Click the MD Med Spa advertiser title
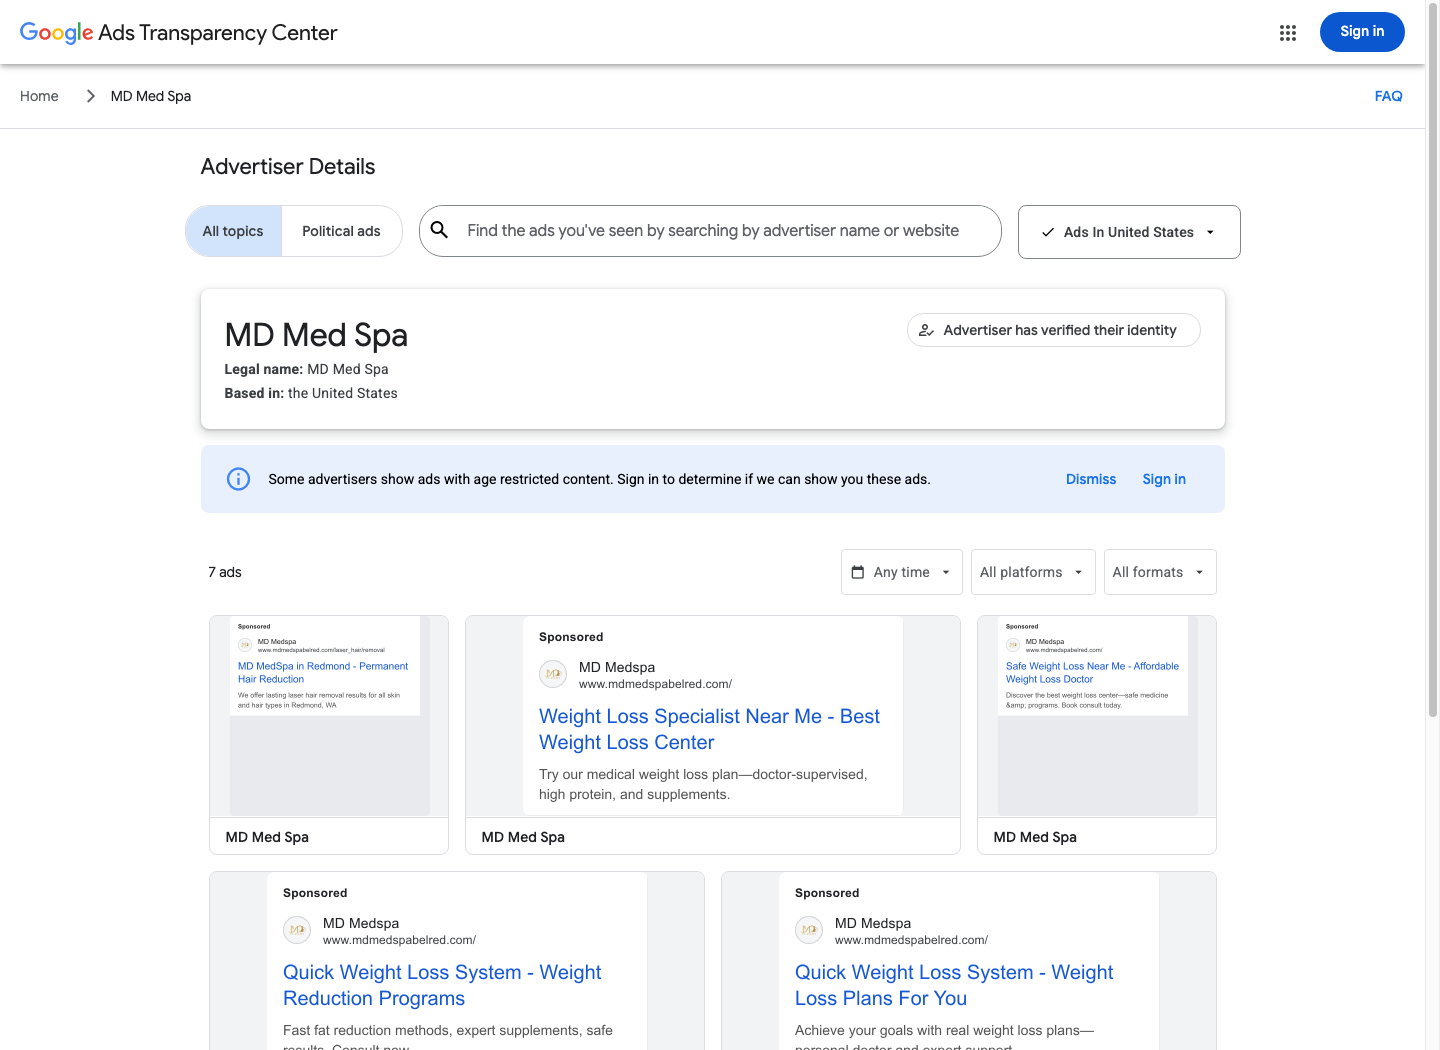The height and width of the screenshot is (1050, 1440). pyautogui.click(x=316, y=335)
